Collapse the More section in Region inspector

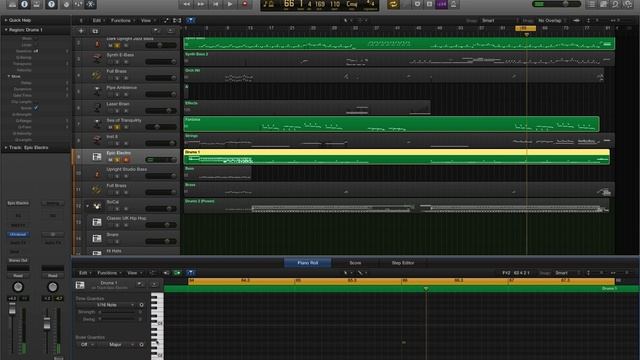point(9,76)
